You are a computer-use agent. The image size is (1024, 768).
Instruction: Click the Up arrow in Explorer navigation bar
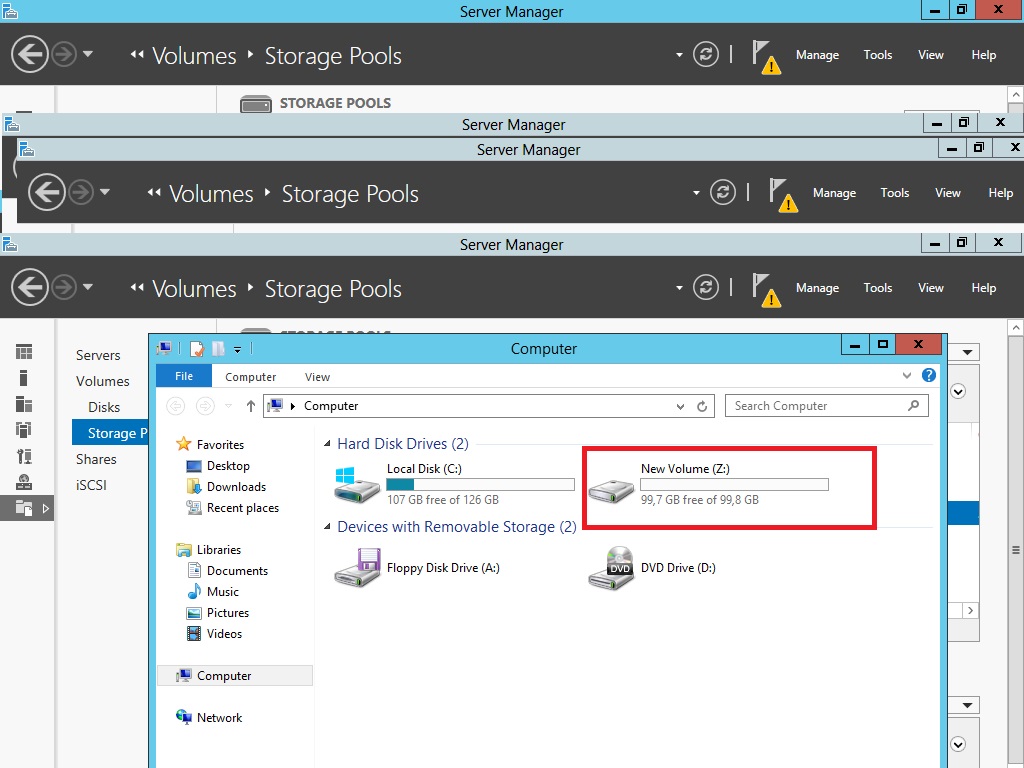[x=251, y=406]
